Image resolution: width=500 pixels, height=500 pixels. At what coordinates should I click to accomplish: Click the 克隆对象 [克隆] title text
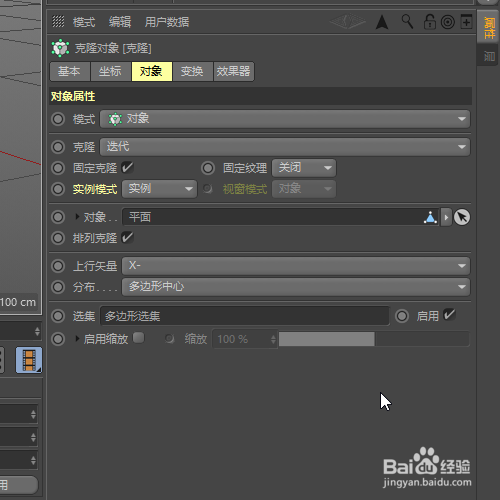[x=113, y=48]
